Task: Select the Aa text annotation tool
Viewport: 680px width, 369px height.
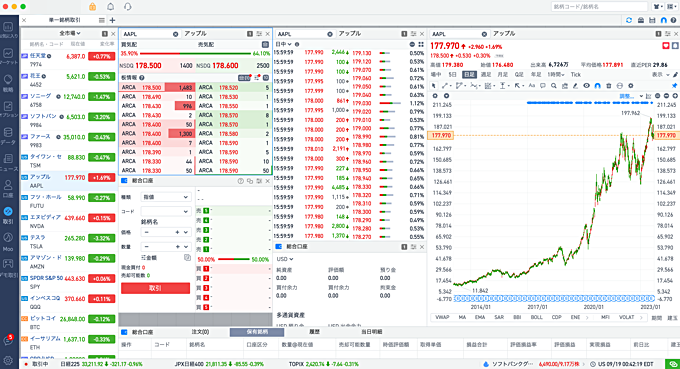Action: pos(532,86)
